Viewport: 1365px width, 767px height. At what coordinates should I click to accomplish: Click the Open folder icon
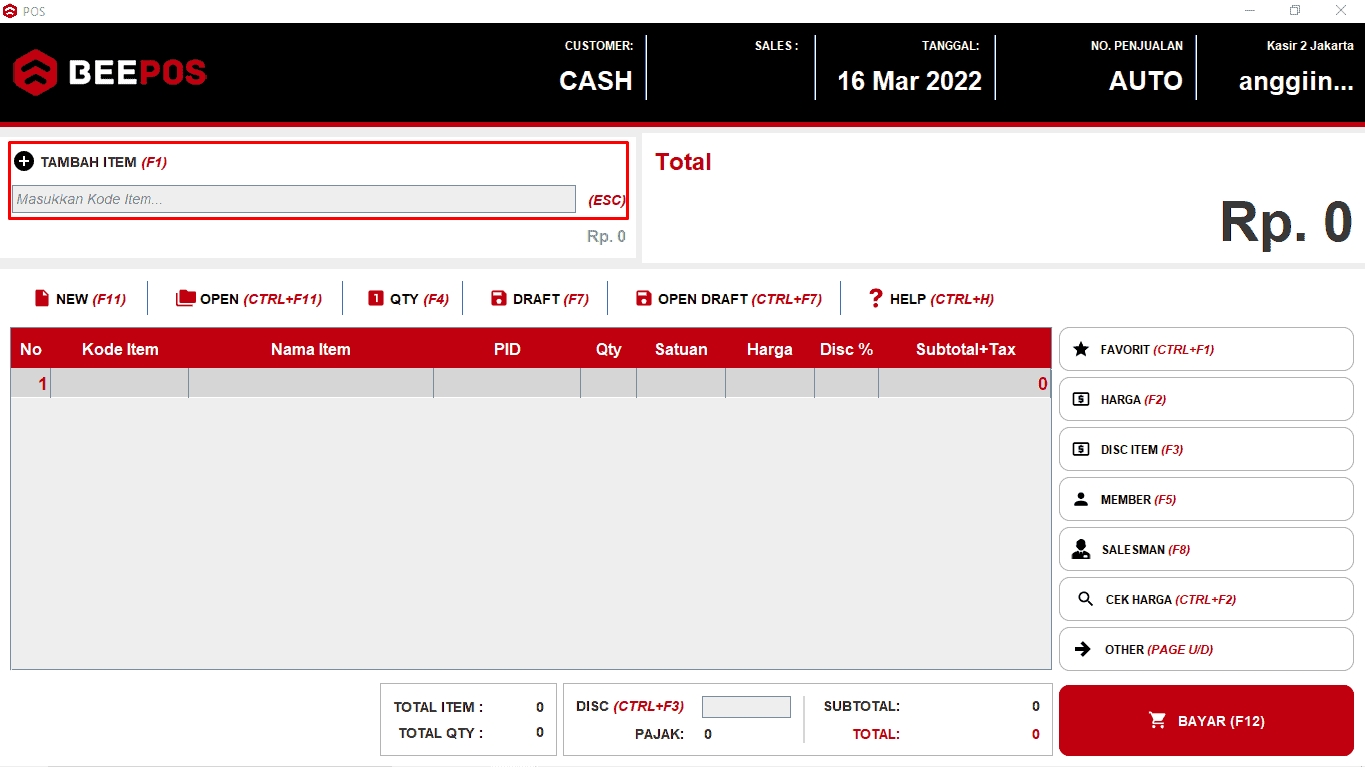tap(185, 298)
